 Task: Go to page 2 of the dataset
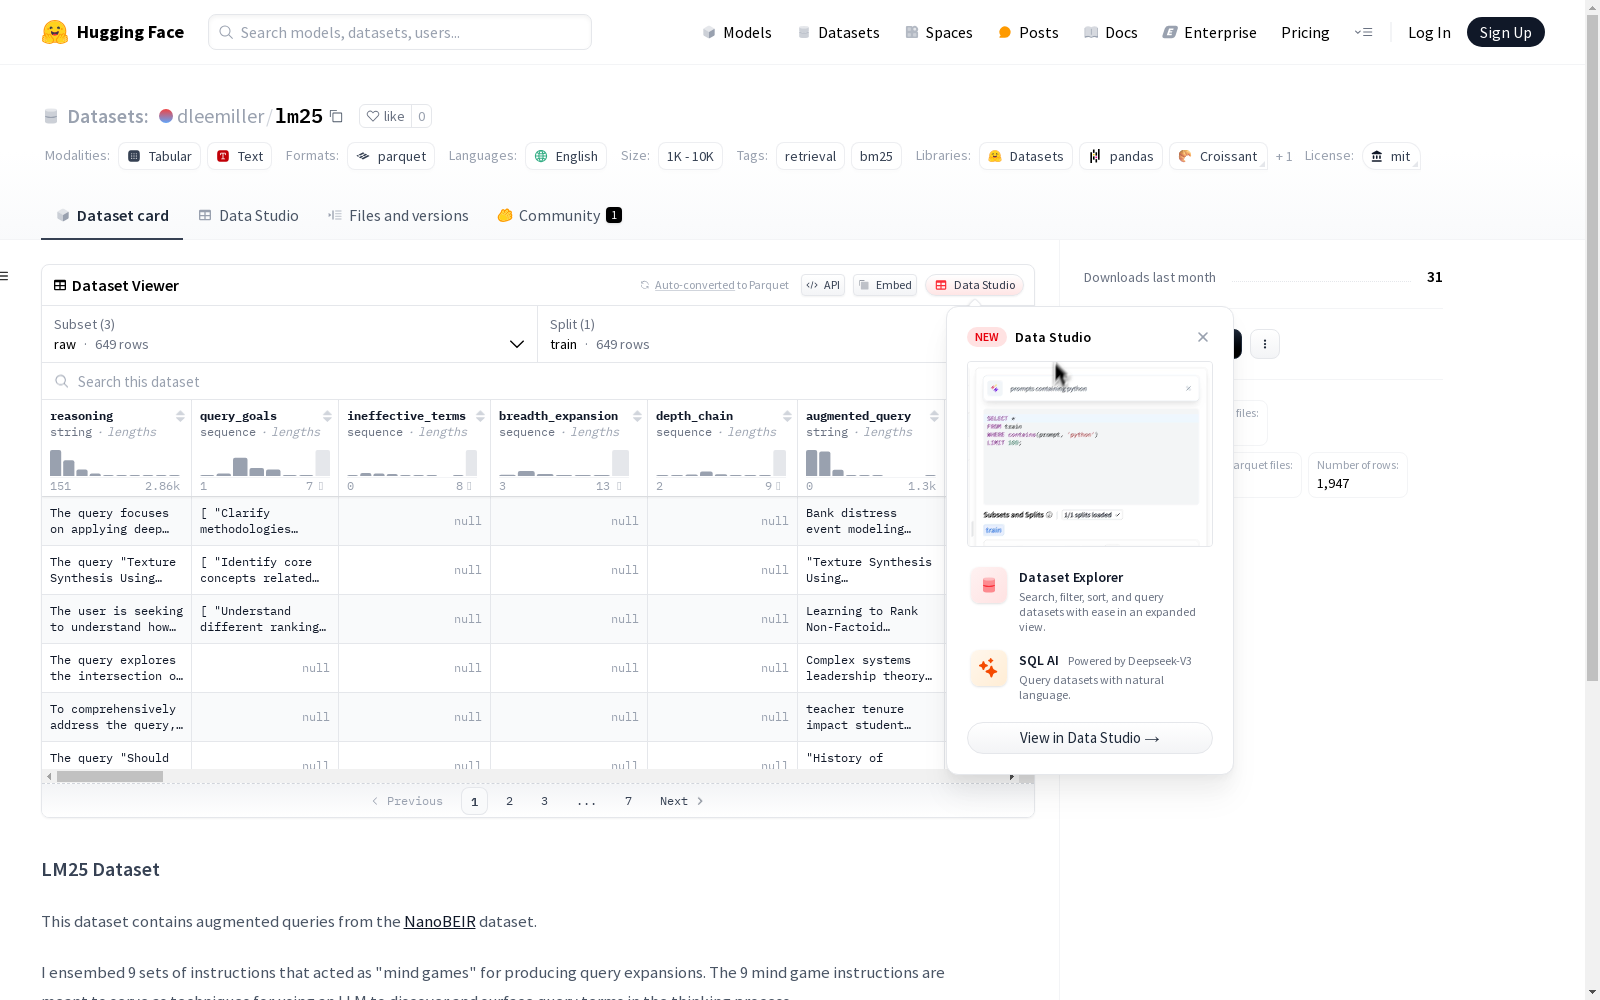coord(509,801)
